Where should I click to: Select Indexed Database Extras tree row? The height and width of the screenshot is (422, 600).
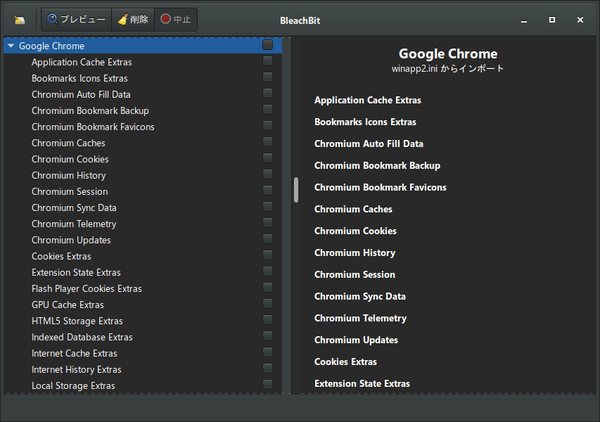click(143, 337)
